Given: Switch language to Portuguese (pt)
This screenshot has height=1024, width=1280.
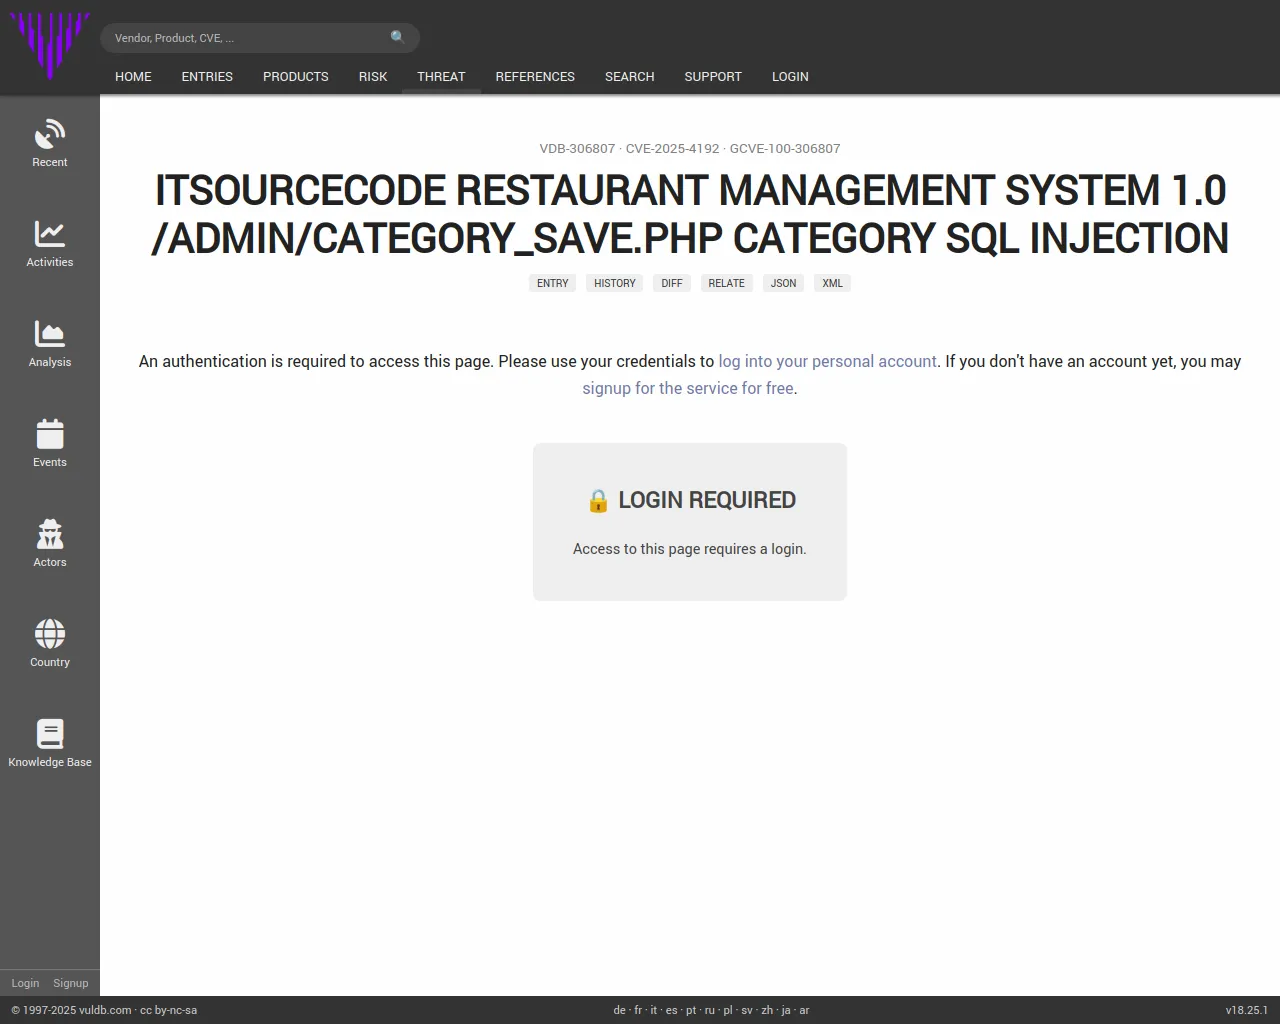Looking at the screenshot, I should click(x=691, y=1010).
